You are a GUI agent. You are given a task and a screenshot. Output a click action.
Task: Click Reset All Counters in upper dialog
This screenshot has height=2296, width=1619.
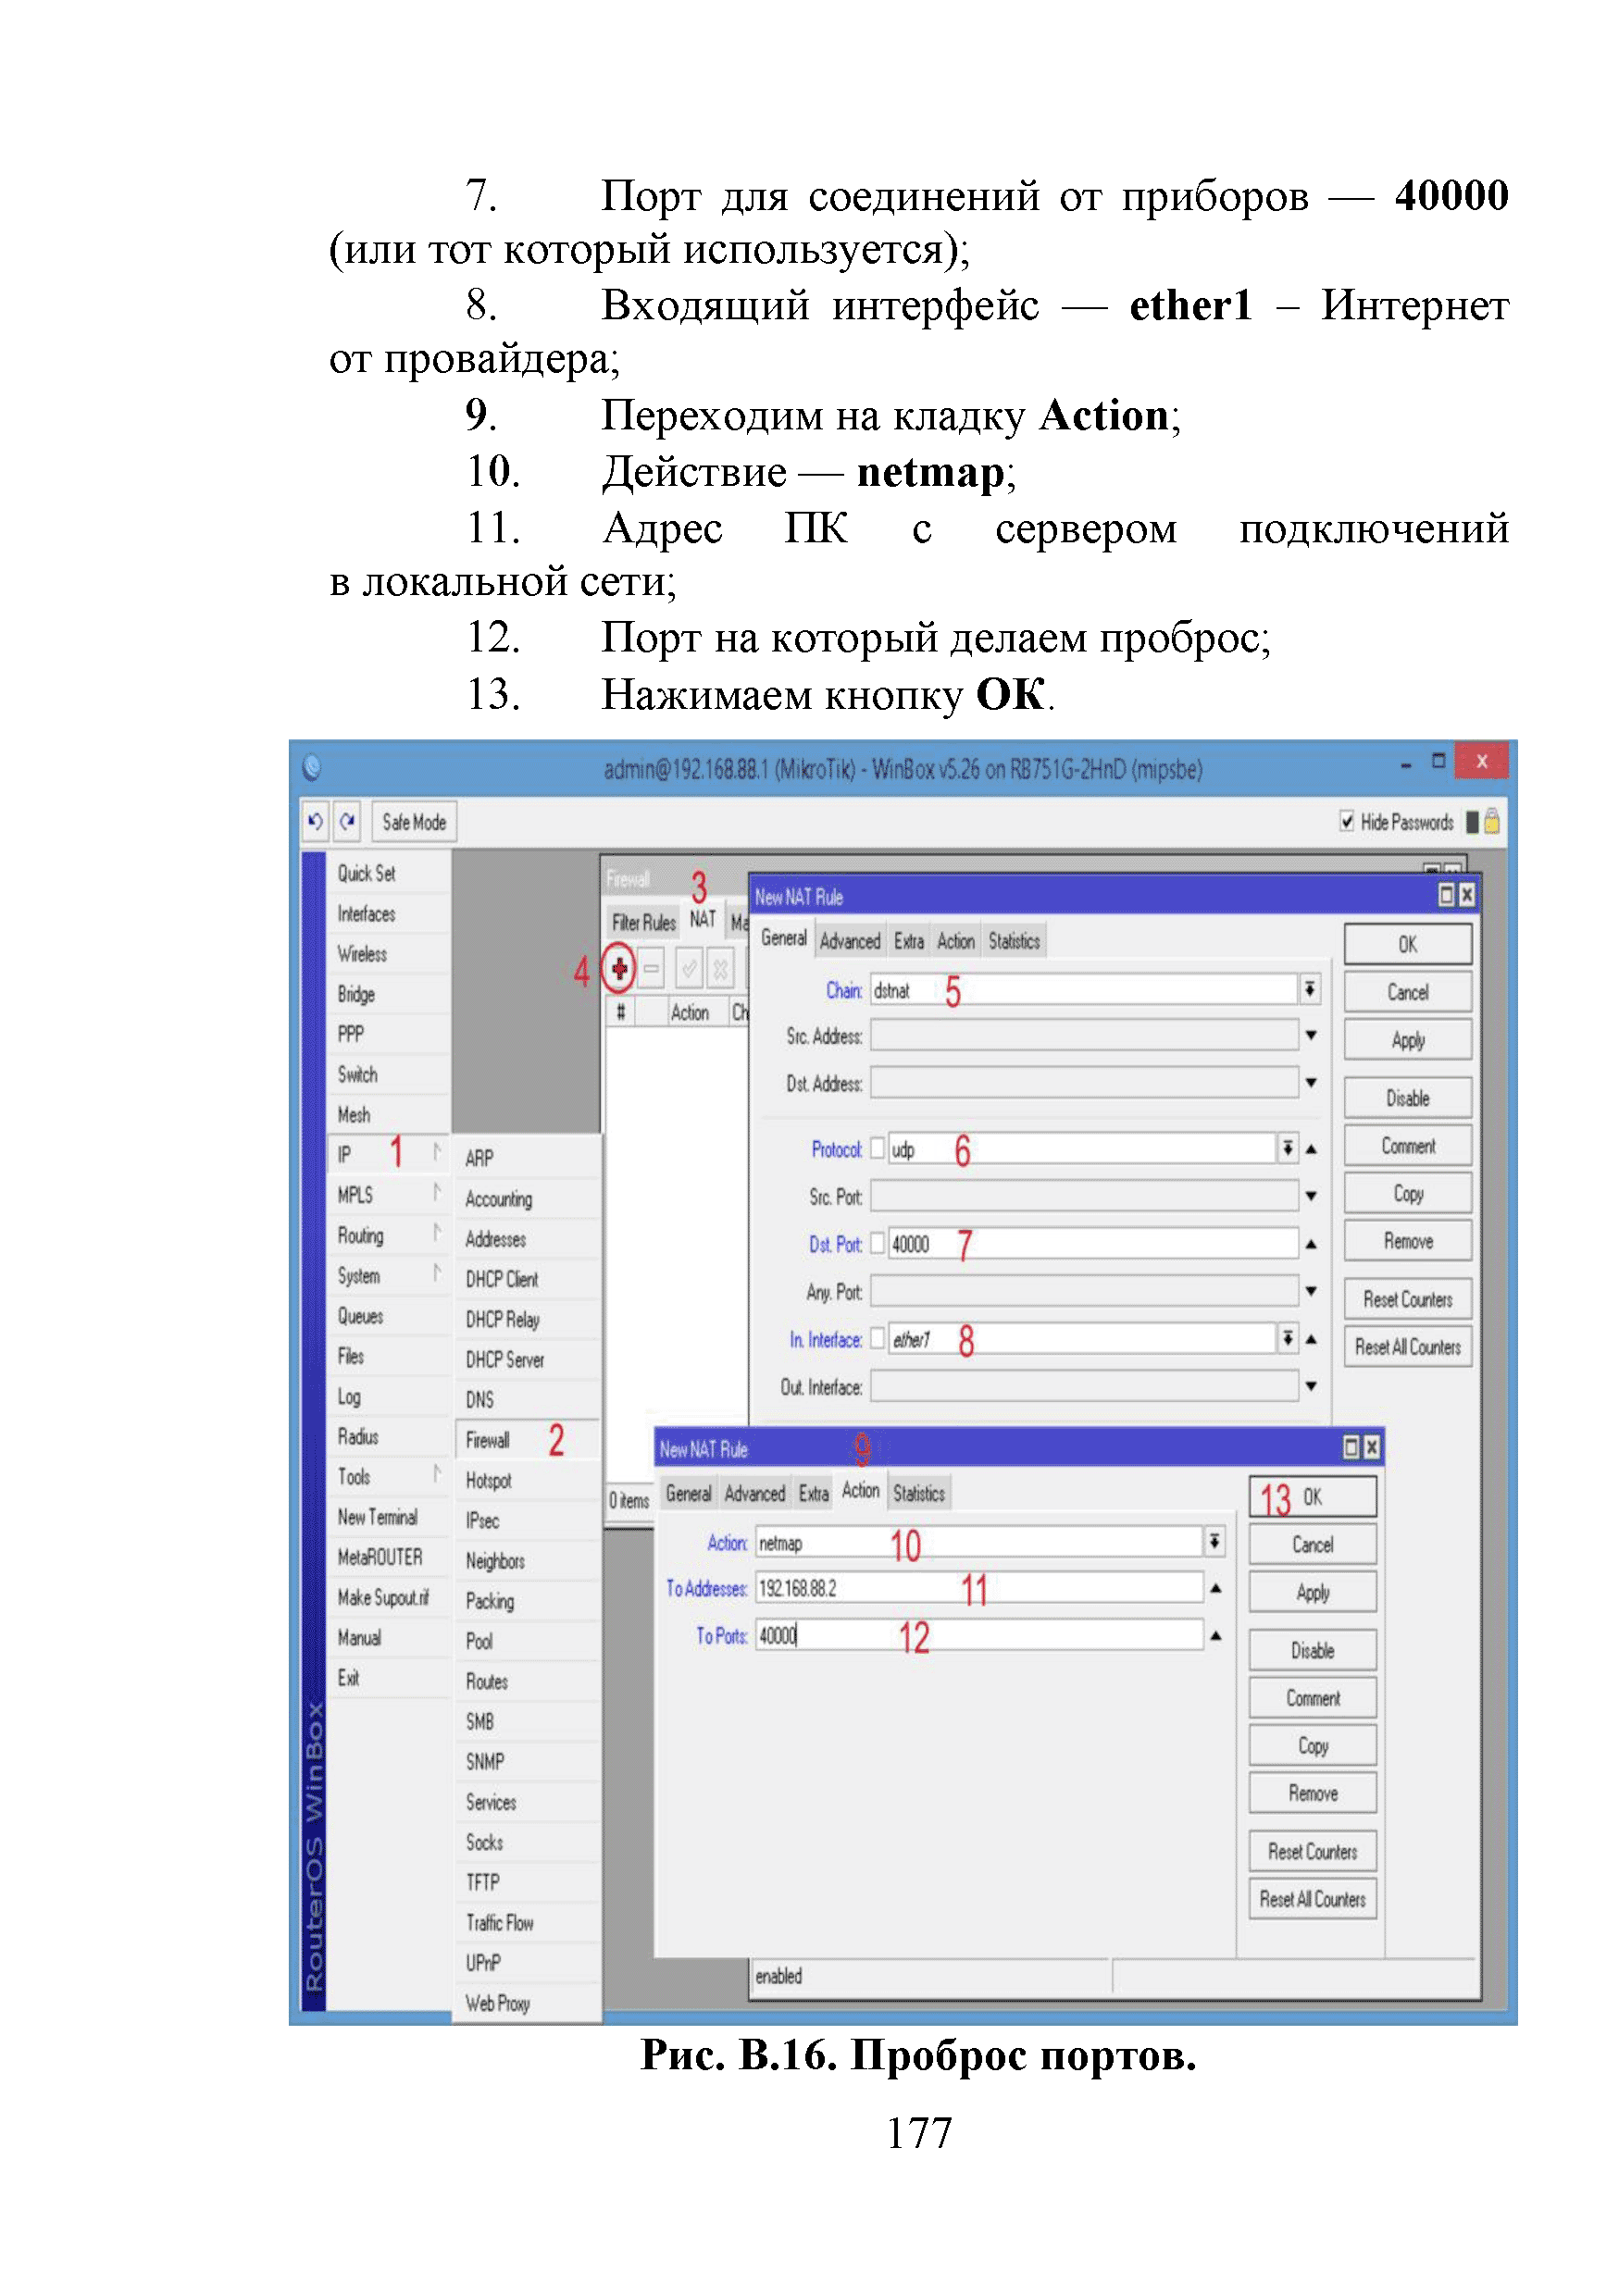[x=1407, y=1347]
